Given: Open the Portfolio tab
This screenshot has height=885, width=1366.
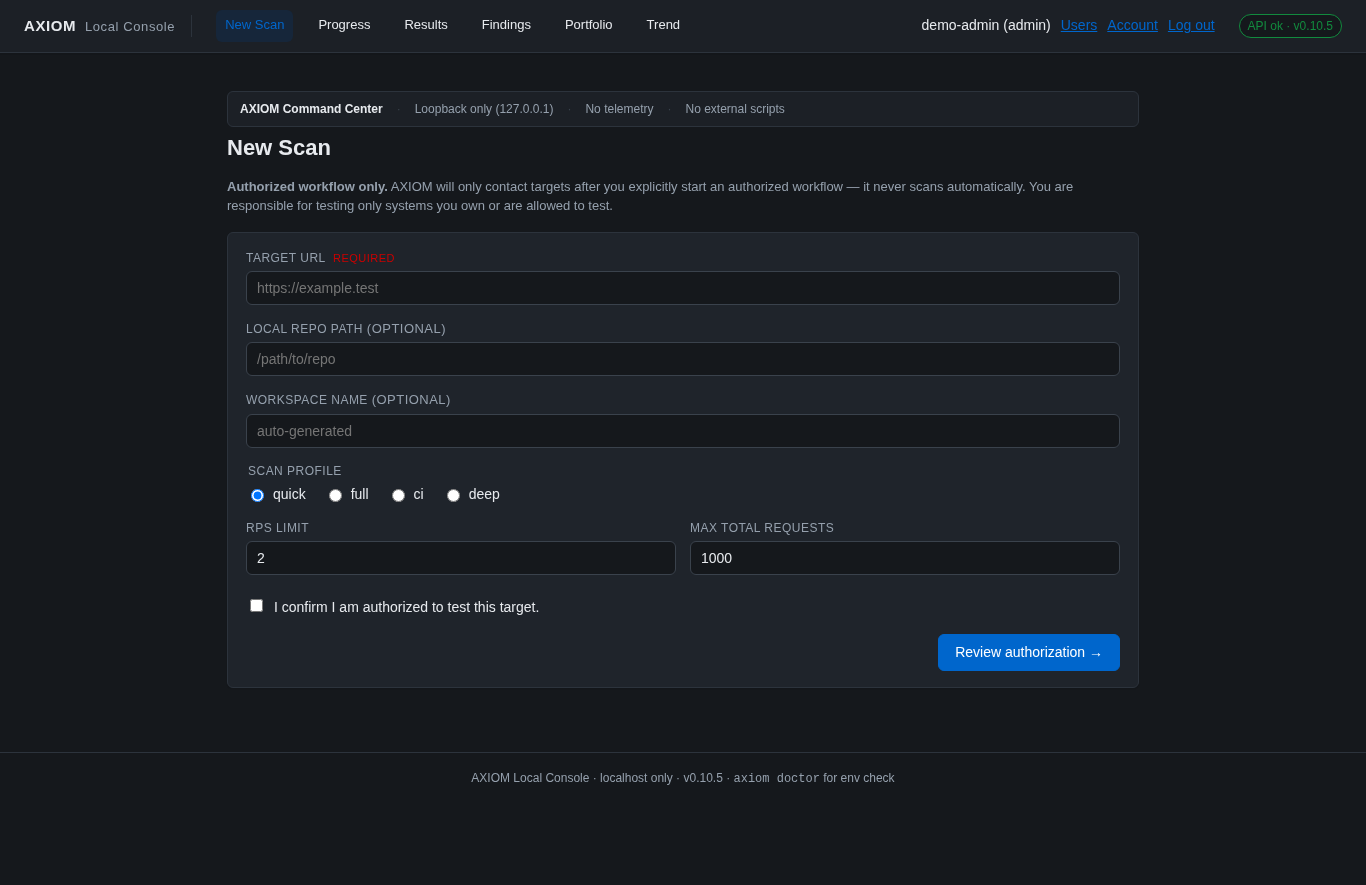Looking at the screenshot, I should point(588,25).
